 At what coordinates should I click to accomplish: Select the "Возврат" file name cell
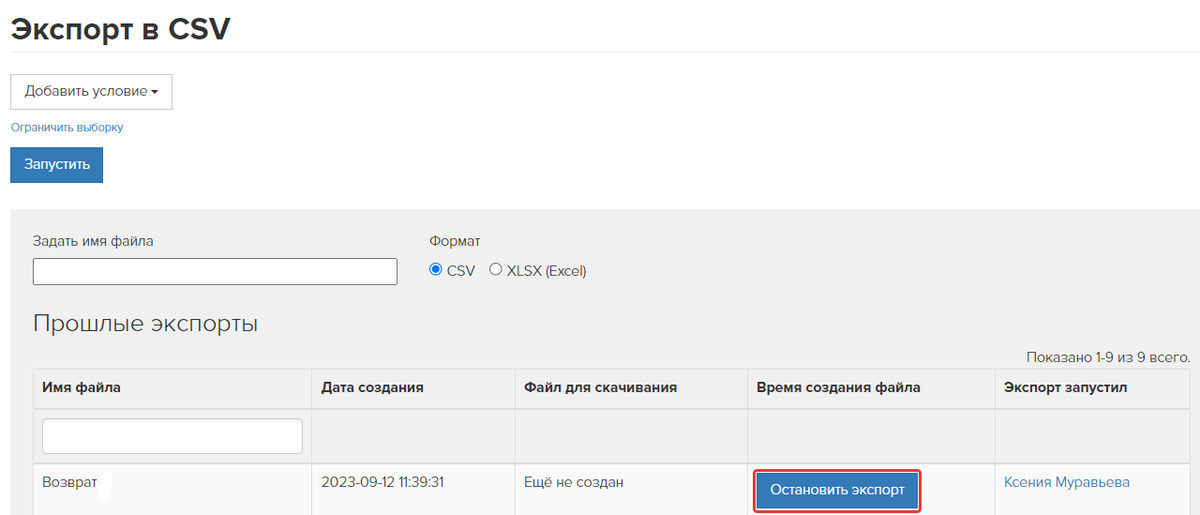[69, 482]
